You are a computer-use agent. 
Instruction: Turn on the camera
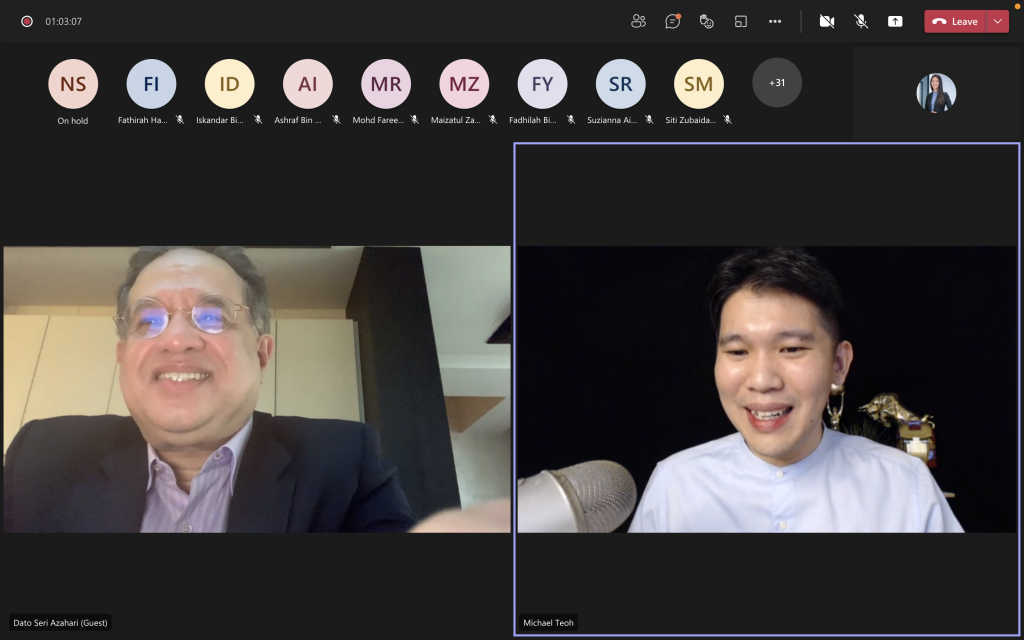coord(827,21)
